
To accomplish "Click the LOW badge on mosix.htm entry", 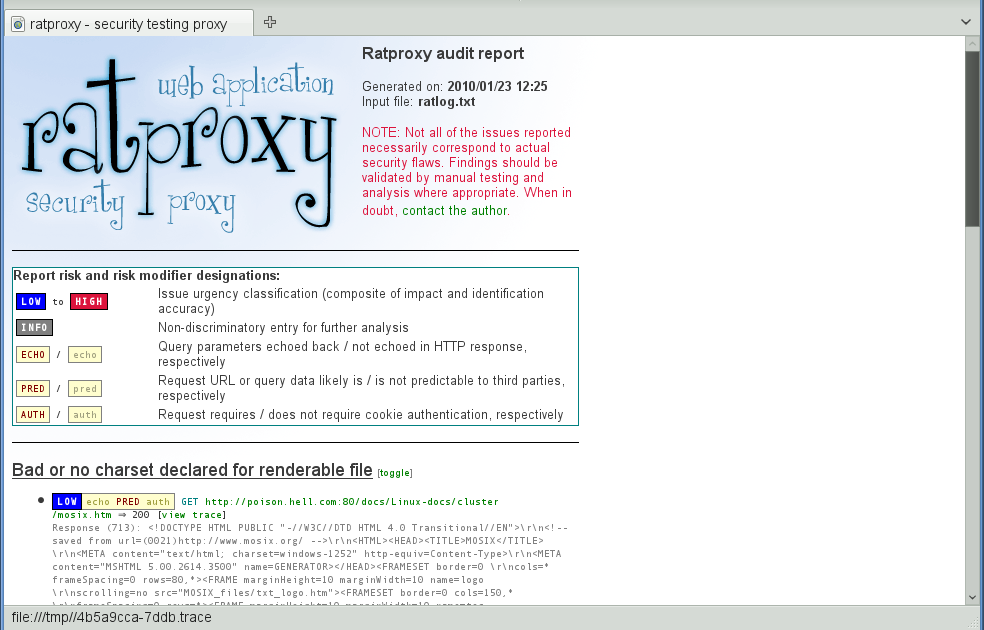I will (67, 501).
